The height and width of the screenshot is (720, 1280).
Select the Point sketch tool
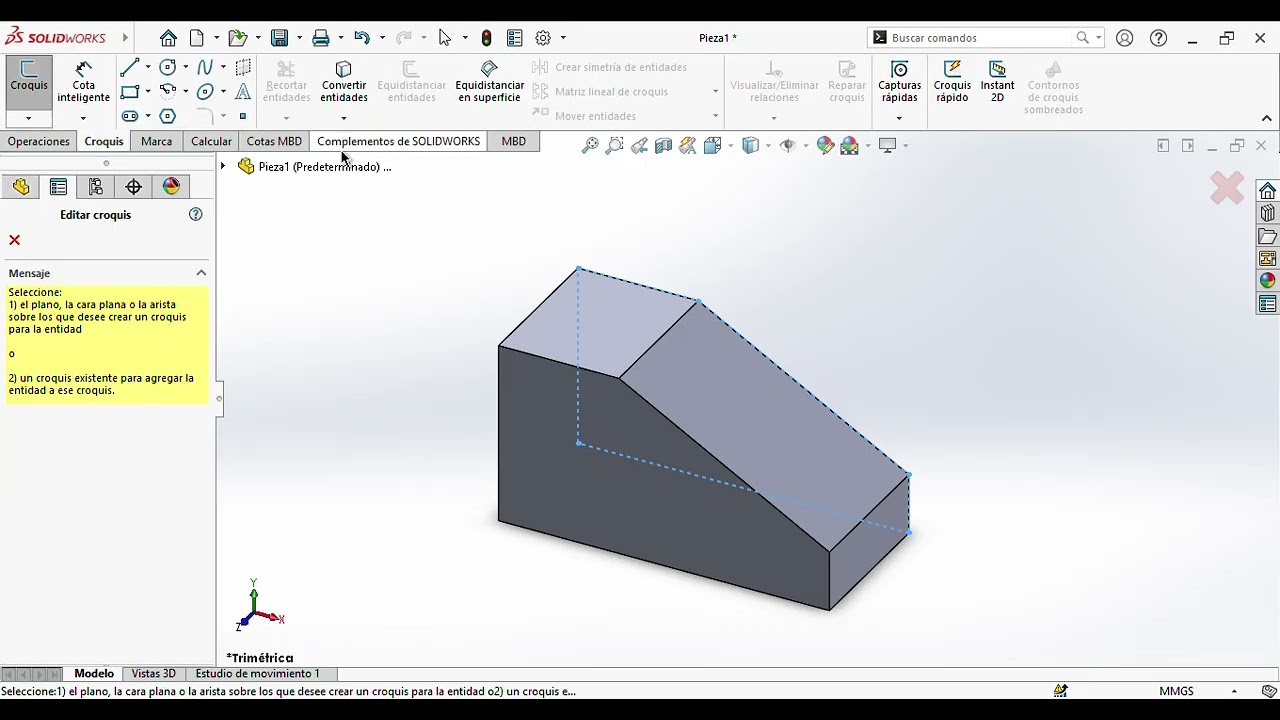click(x=243, y=116)
